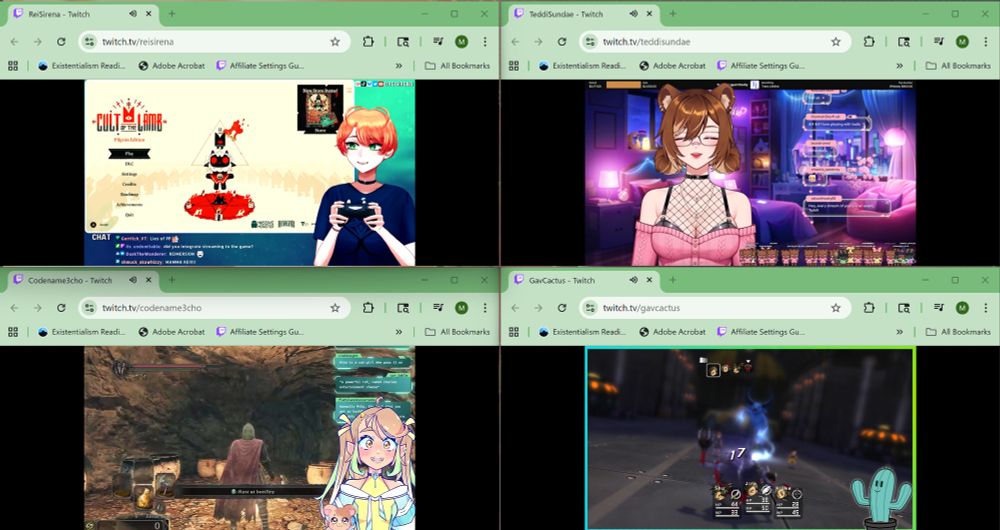Reload the page in the GavCactus window
This screenshot has height=530, width=1000.
coord(562,307)
